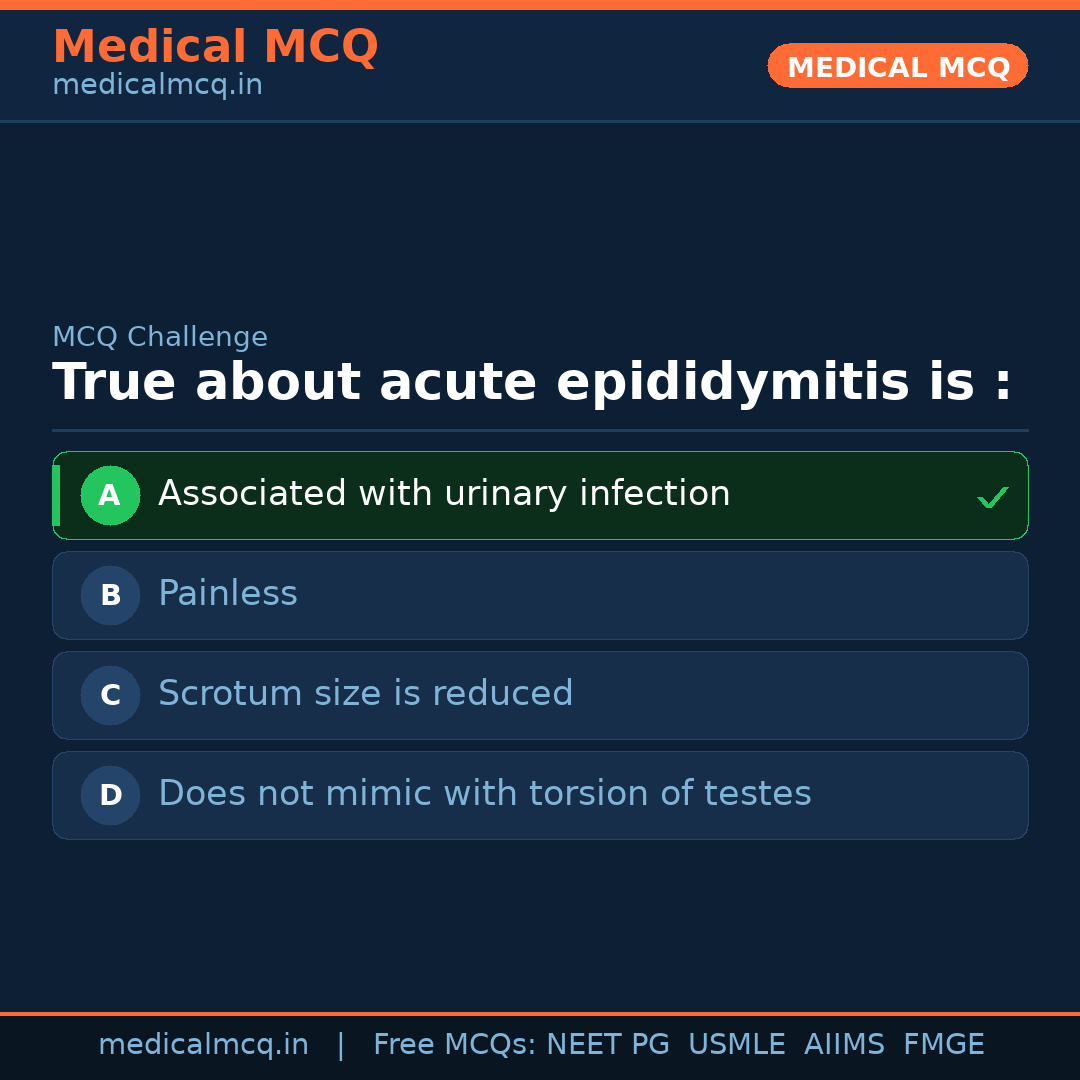Click the B letter circle icon
The height and width of the screenshot is (1080, 1080).
pos(110,595)
